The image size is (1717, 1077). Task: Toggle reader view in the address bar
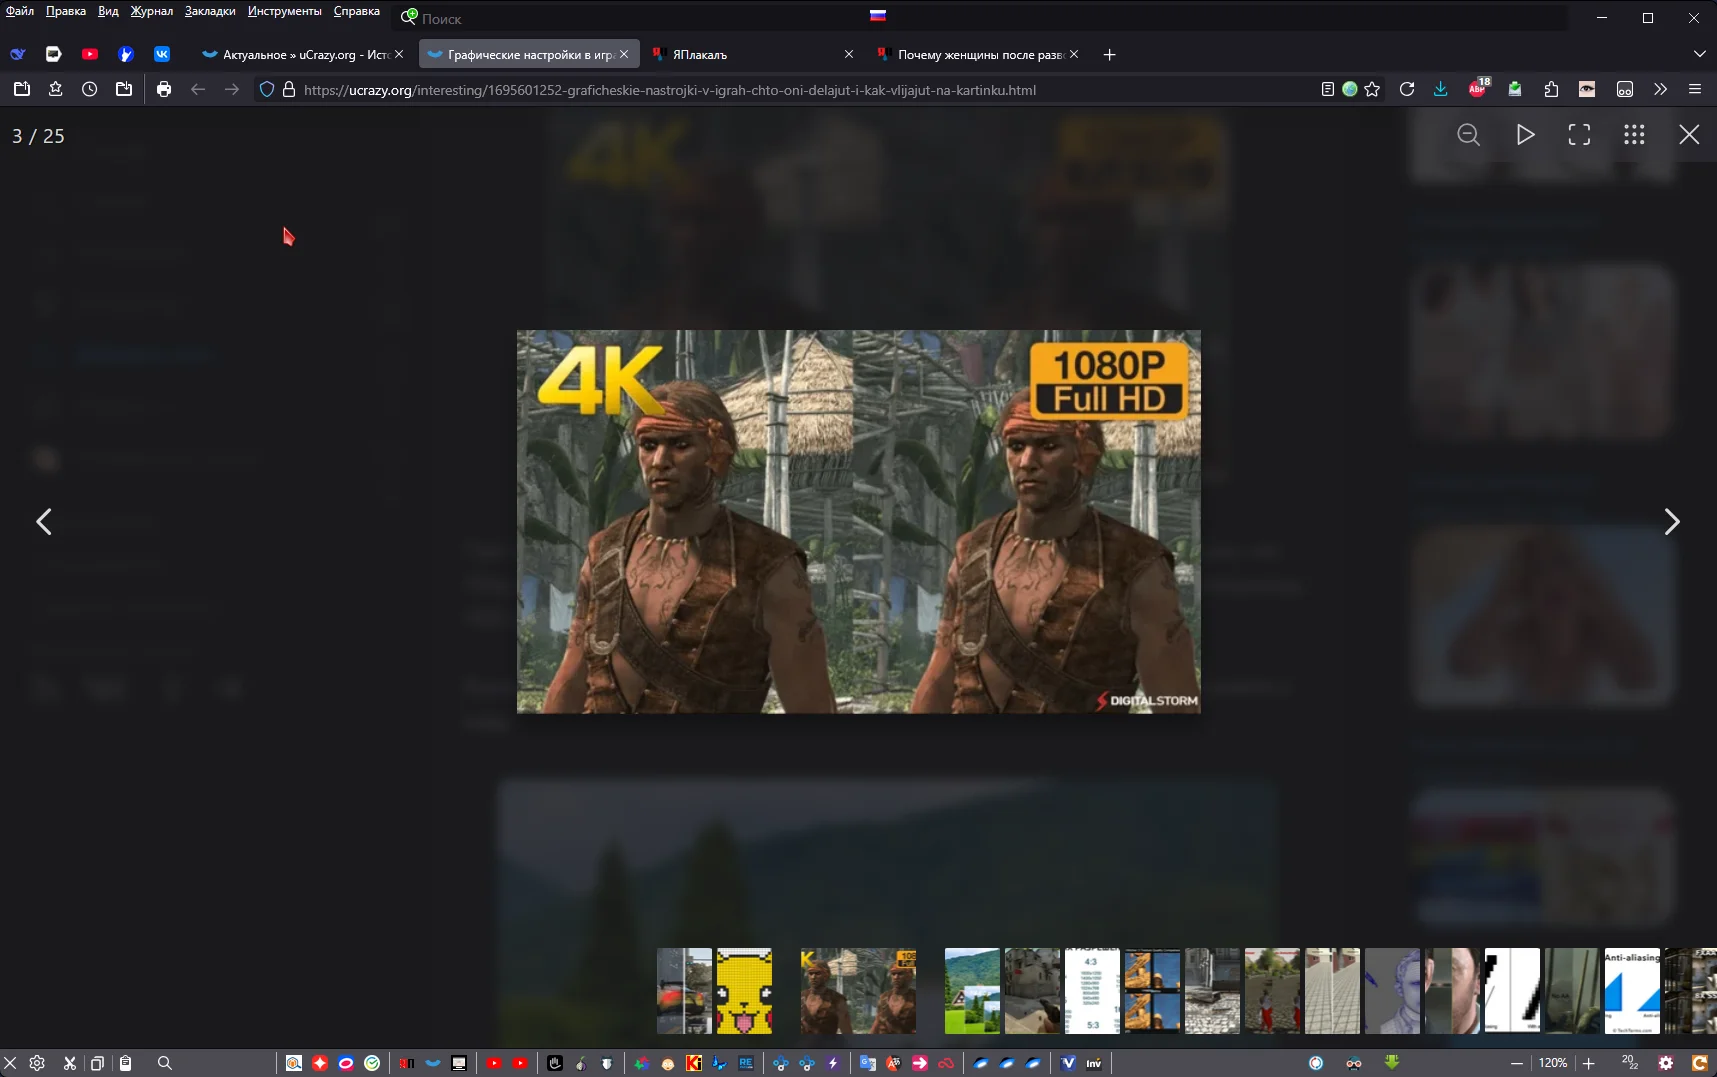(1327, 89)
